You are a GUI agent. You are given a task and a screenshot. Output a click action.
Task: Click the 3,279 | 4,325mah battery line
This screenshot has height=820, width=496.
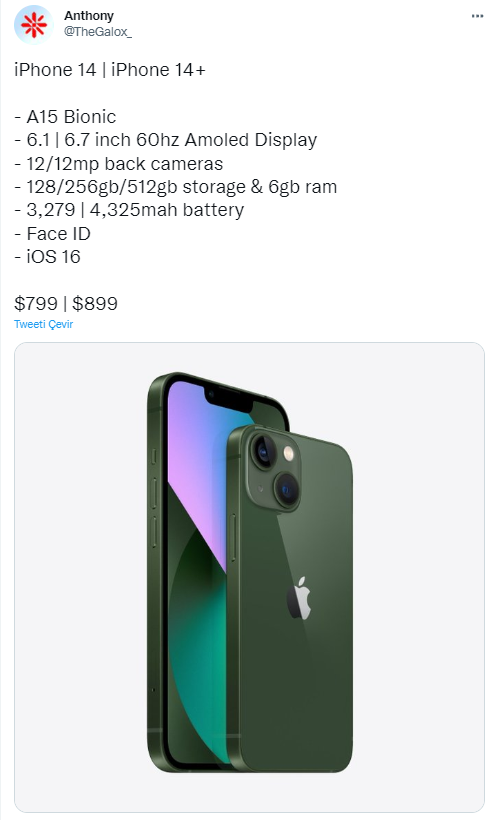(x=129, y=210)
